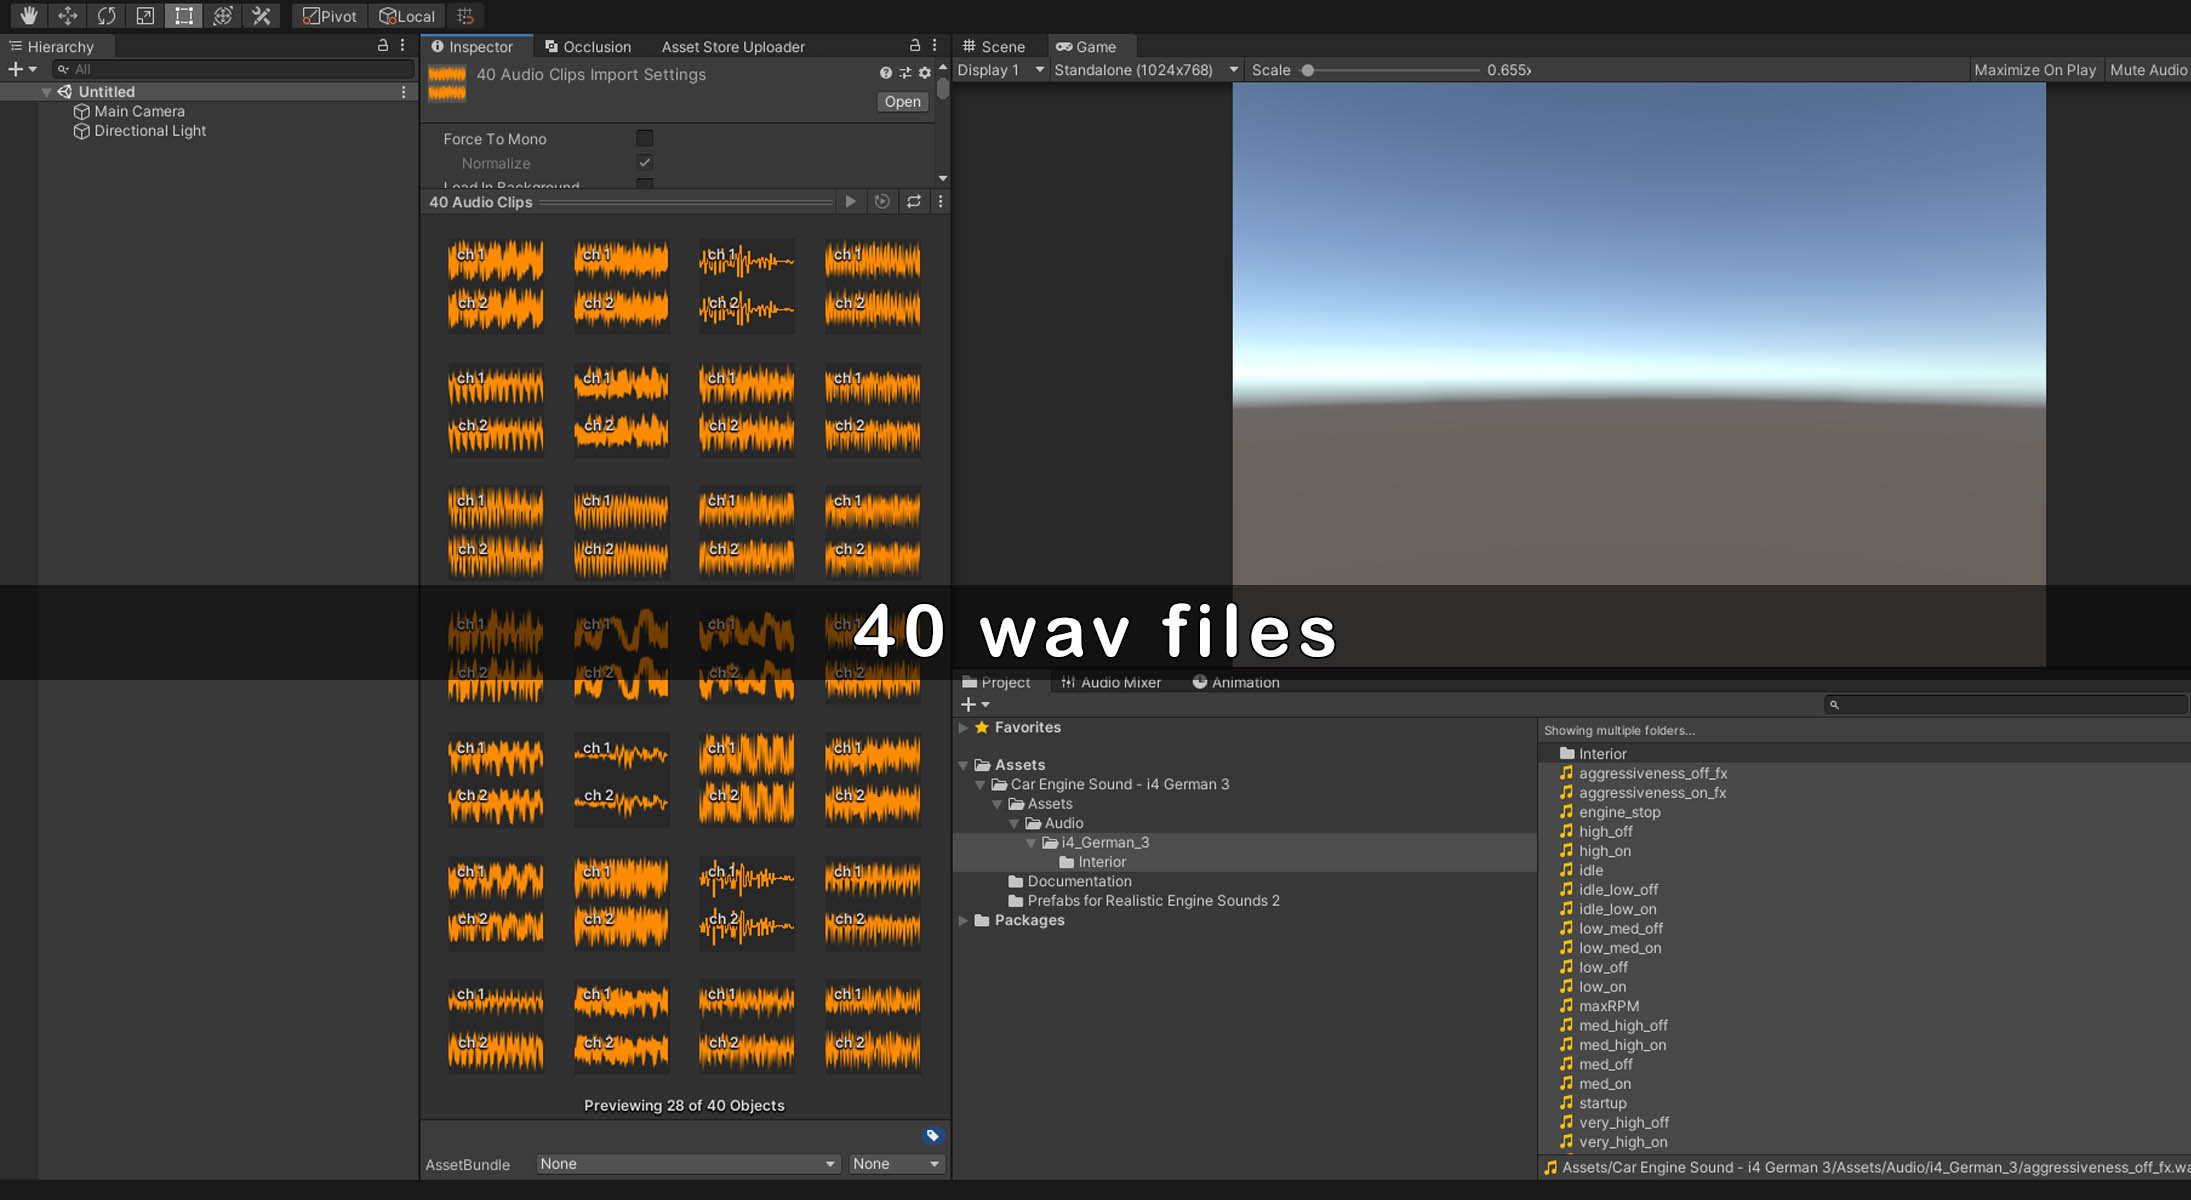Expand the Packages folder
This screenshot has height=1200, width=2191.
click(x=963, y=920)
